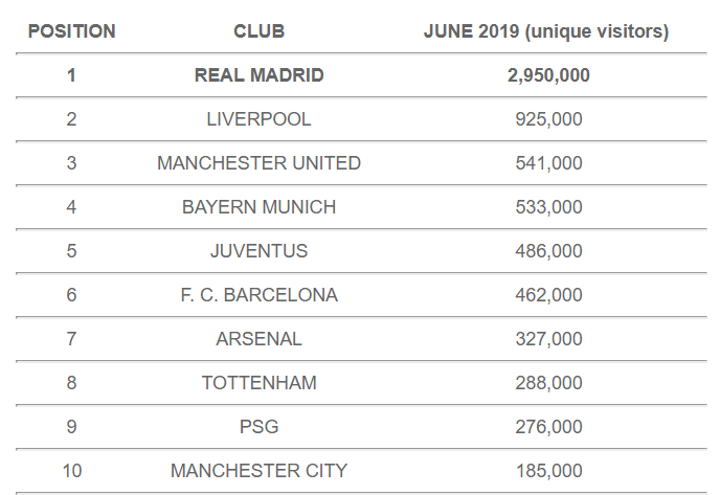
Task: Click the POSITION column header
Action: click(x=71, y=32)
